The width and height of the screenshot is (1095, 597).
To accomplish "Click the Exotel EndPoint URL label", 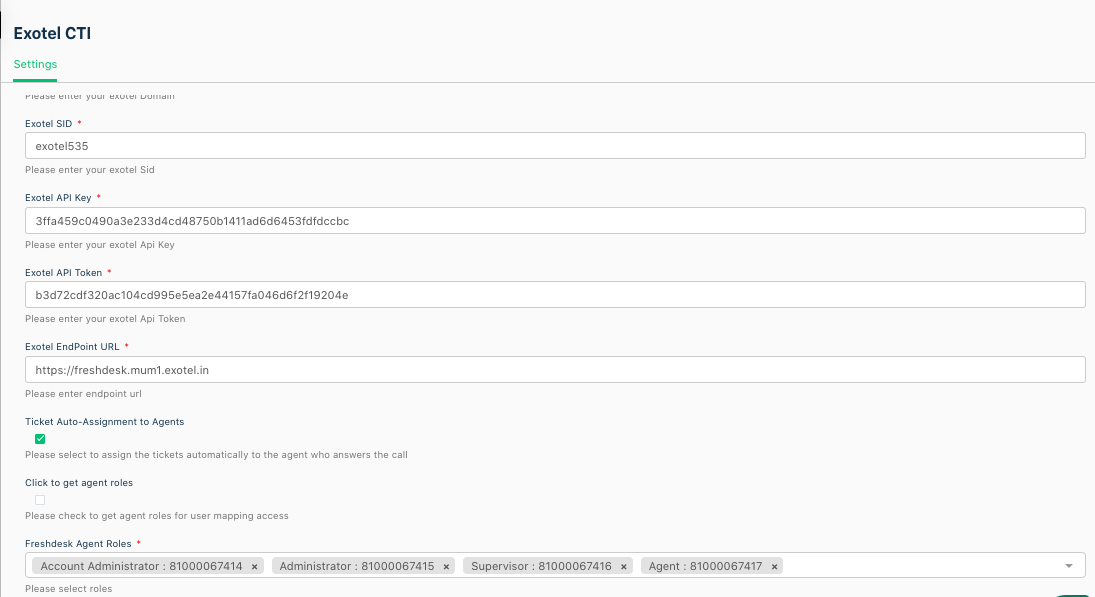I will click(x=72, y=346).
